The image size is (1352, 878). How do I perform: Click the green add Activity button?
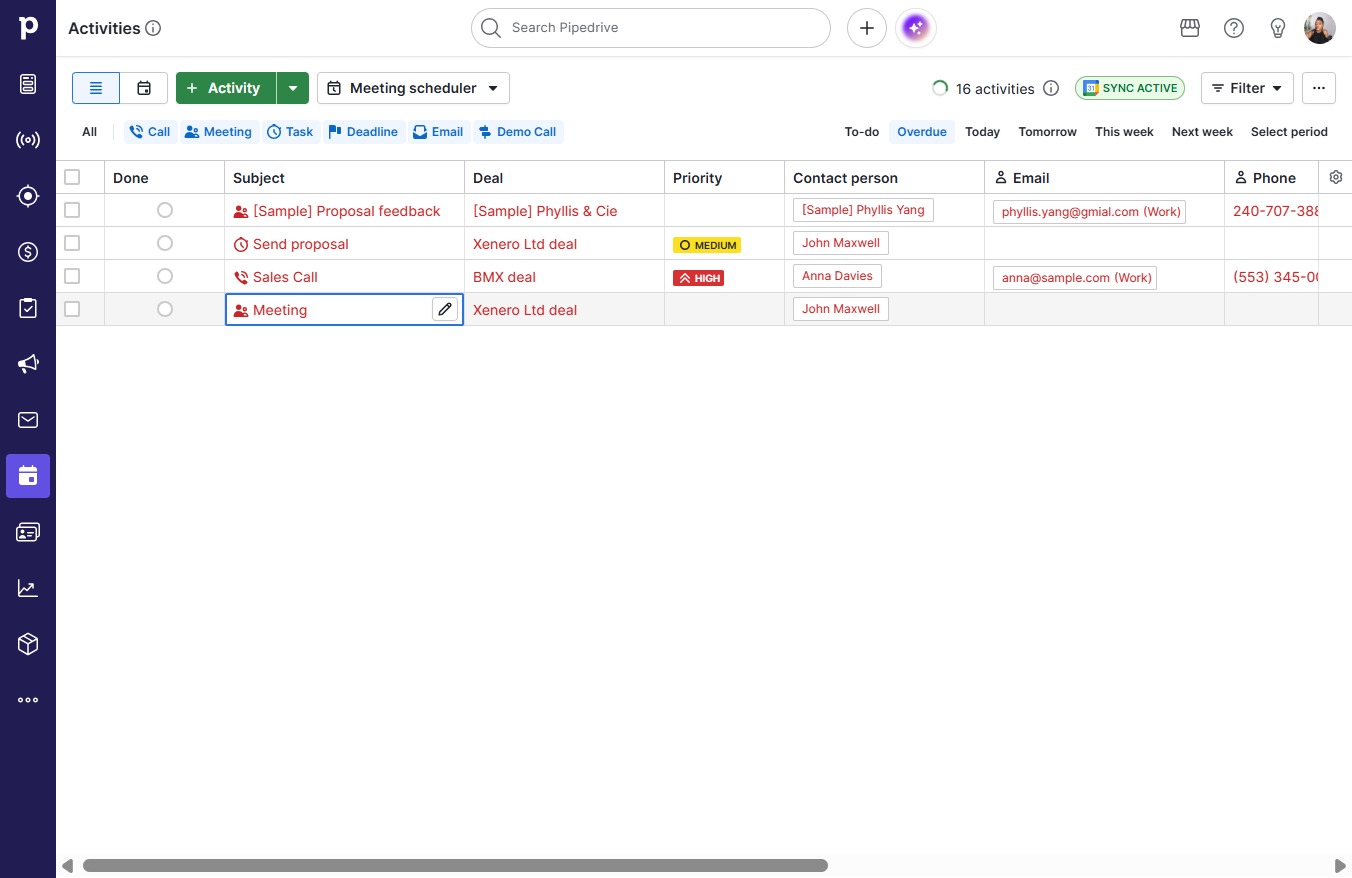(226, 88)
